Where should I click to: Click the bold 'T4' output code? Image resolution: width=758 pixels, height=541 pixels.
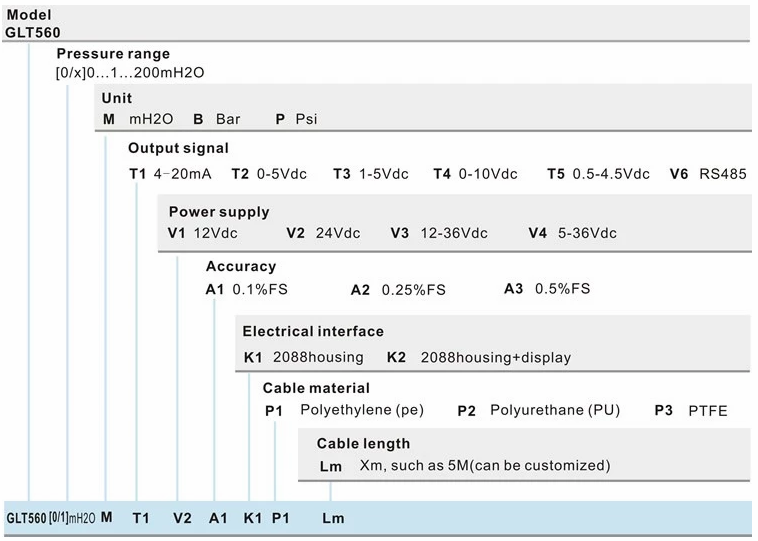tap(442, 174)
